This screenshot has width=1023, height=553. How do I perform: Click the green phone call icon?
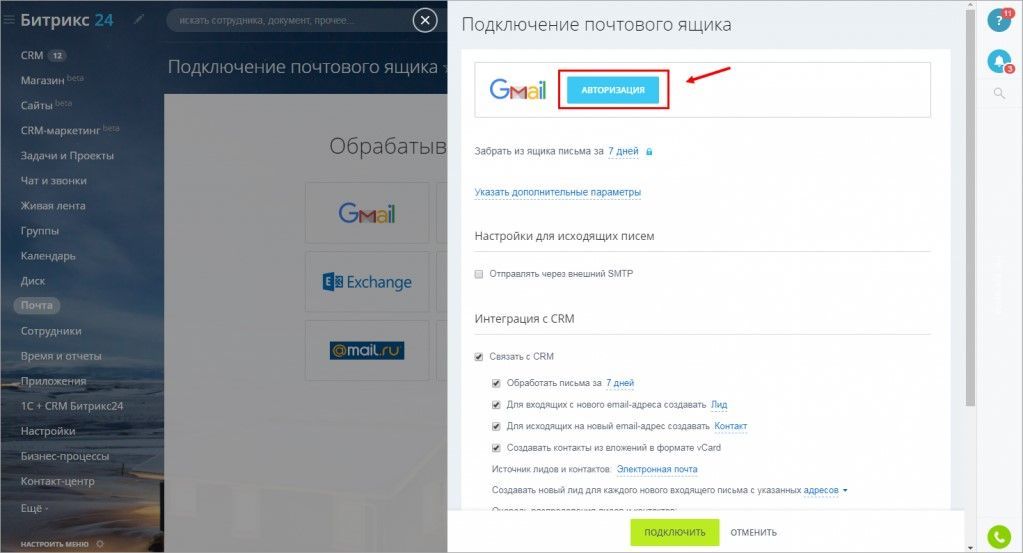point(998,537)
